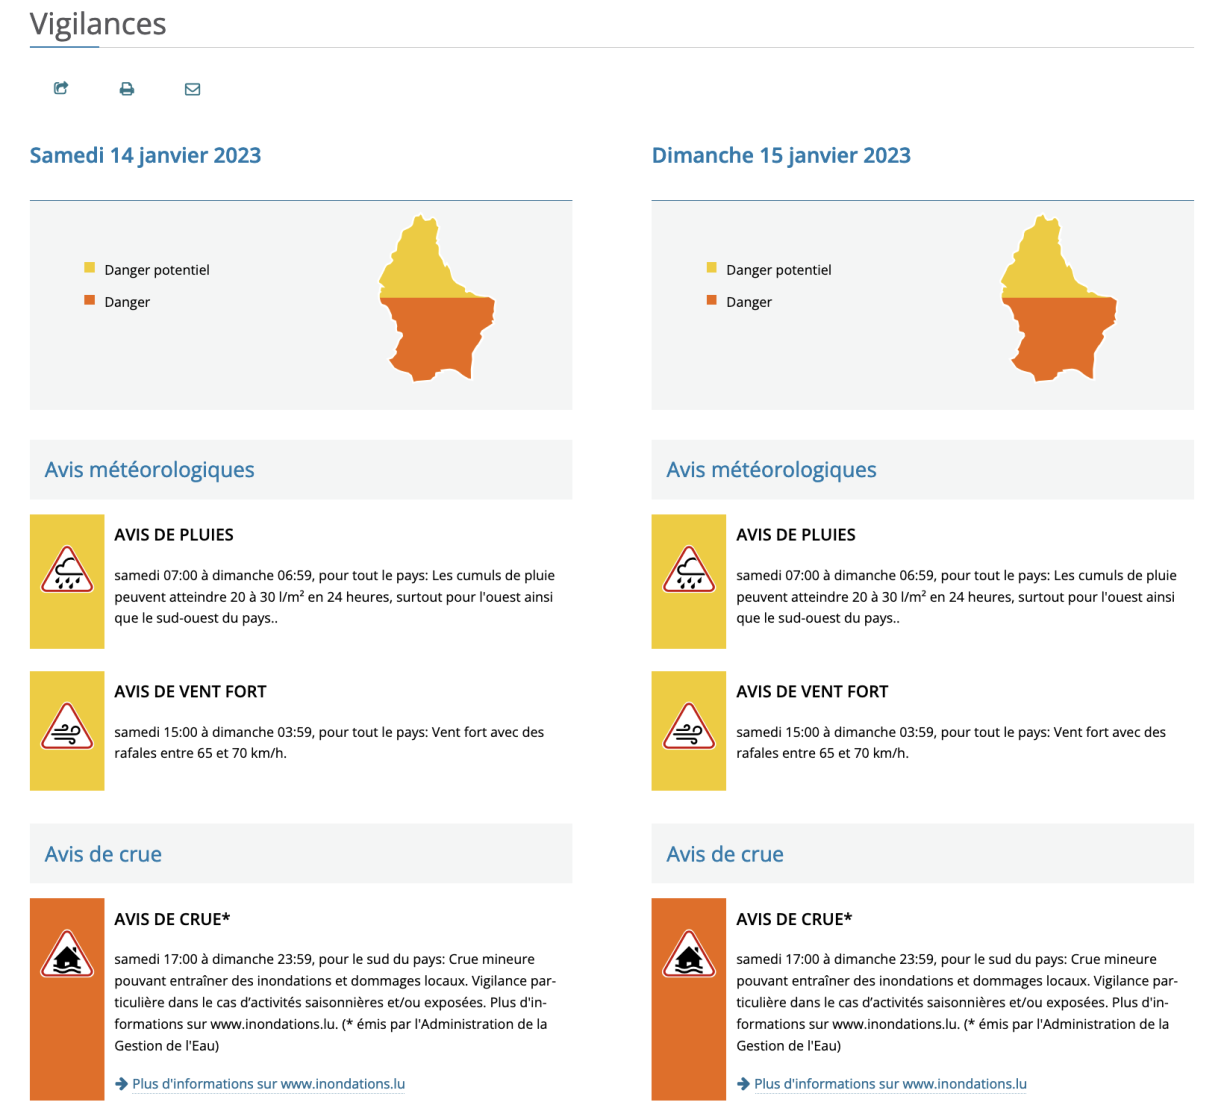Click the email envelope icon
The height and width of the screenshot is (1111, 1224).
click(x=193, y=89)
